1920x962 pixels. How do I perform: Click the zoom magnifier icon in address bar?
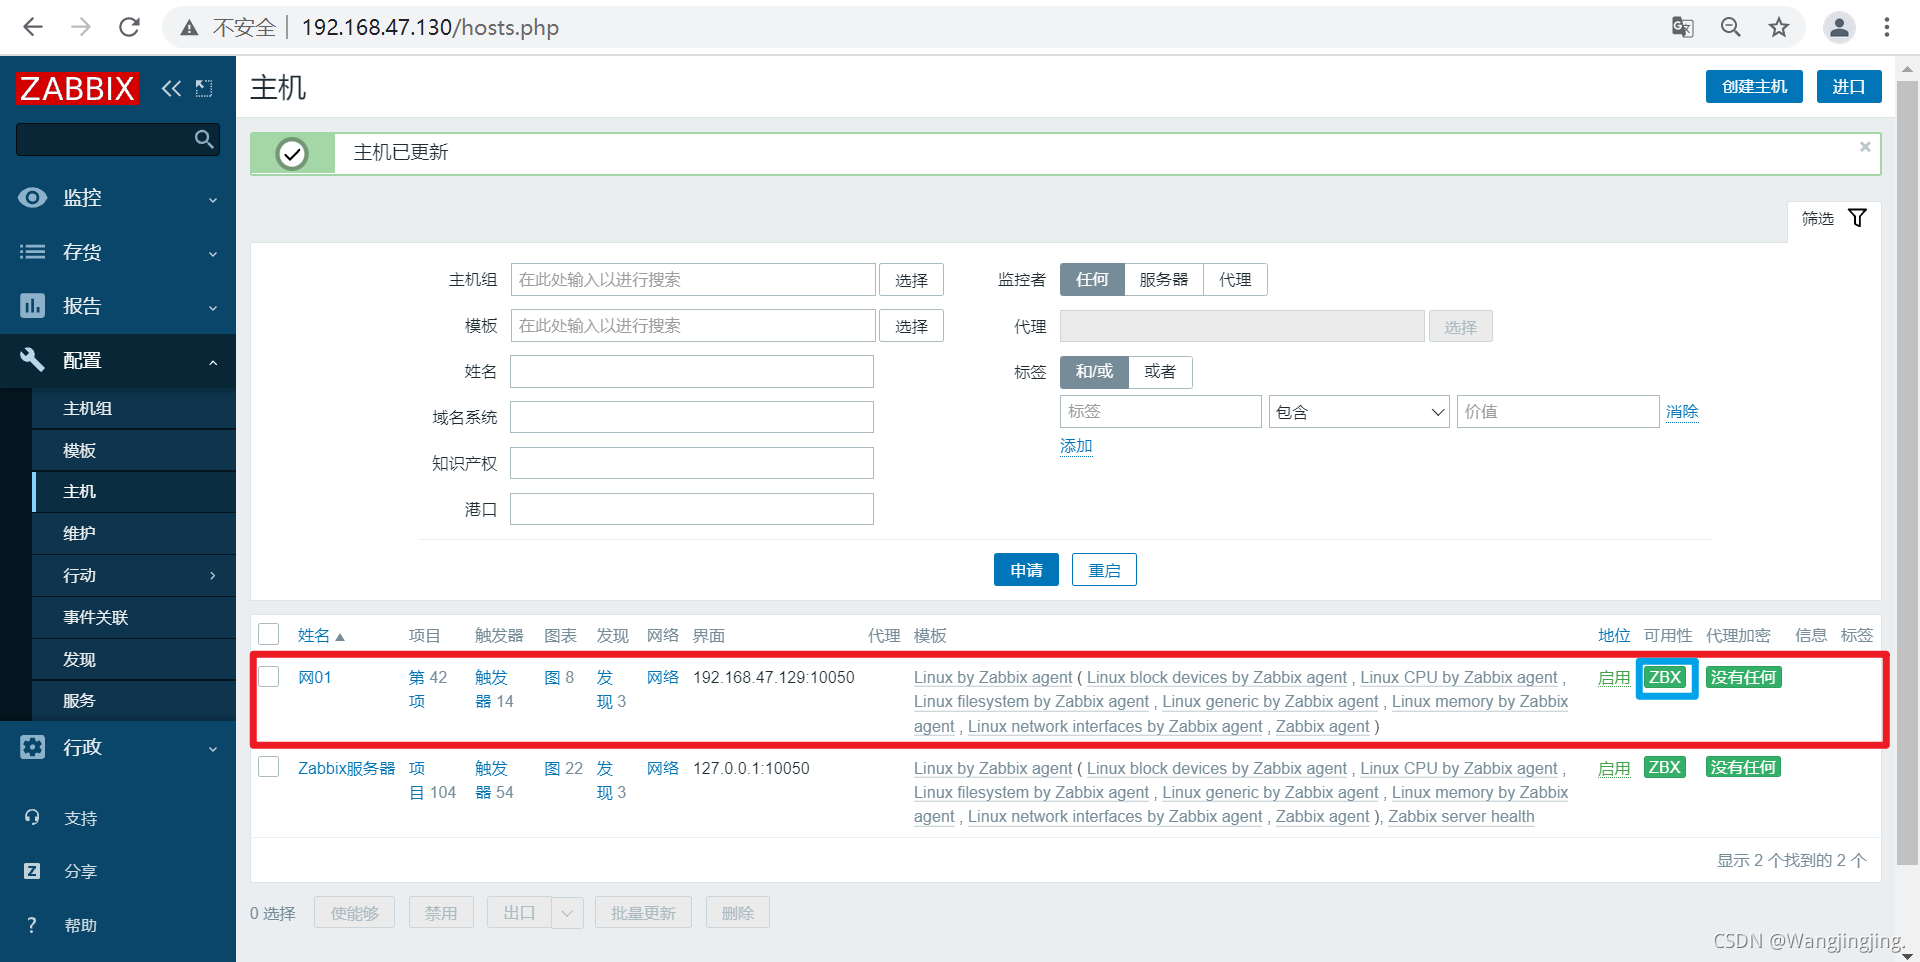1731,27
